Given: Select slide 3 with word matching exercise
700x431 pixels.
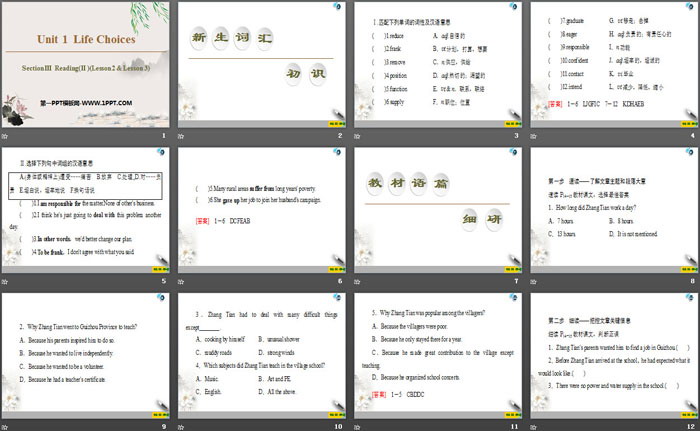Looking at the screenshot, I should (x=438, y=65).
